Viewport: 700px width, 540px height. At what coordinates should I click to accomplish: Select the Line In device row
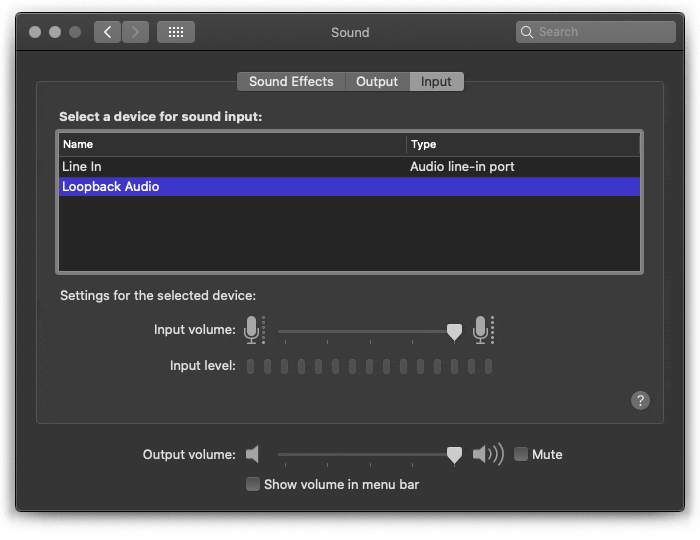coord(350,166)
